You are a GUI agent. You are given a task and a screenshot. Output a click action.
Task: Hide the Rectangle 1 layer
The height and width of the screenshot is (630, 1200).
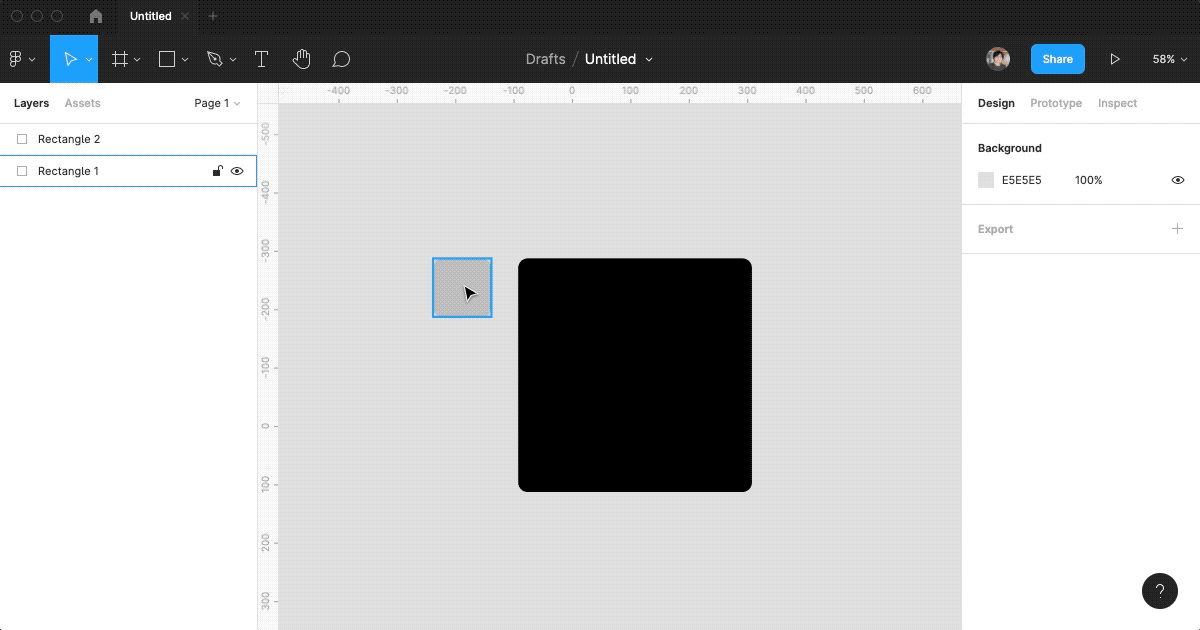[x=237, y=171]
